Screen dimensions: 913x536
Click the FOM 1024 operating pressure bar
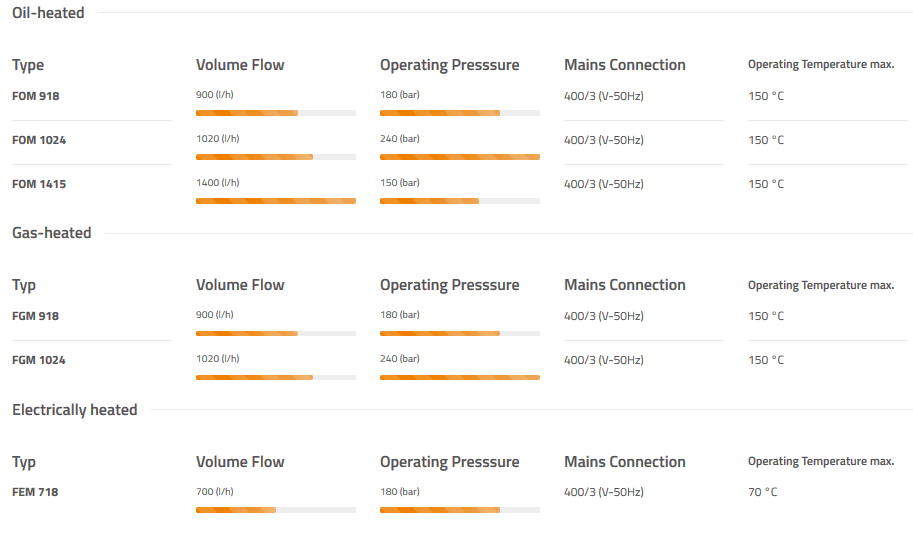459,157
